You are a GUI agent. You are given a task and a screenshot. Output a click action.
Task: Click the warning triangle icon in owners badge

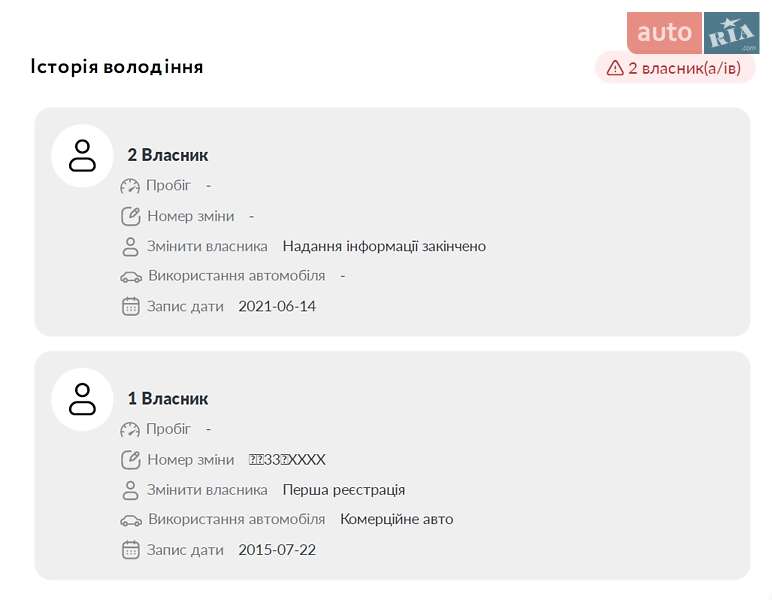click(615, 68)
